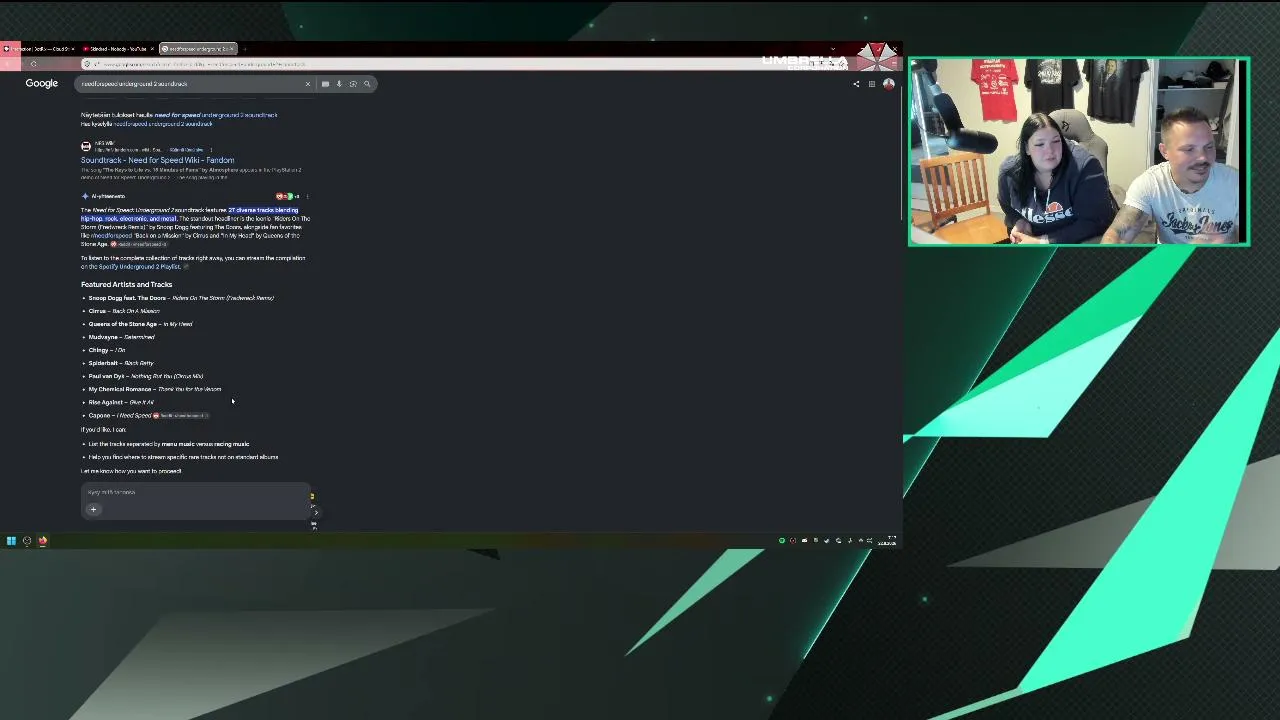Open the Google account avatar
The width and height of the screenshot is (1280, 720).
click(x=888, y=84)
